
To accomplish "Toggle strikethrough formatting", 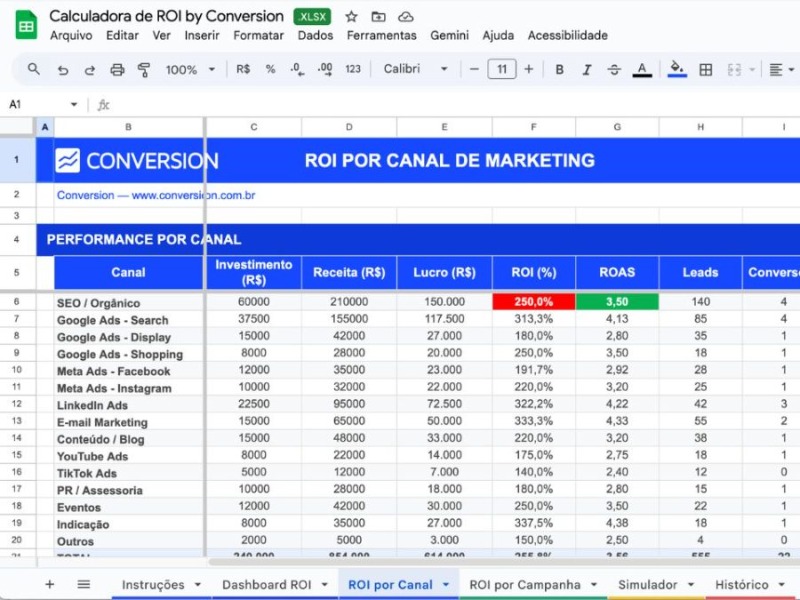I will 614,70.
